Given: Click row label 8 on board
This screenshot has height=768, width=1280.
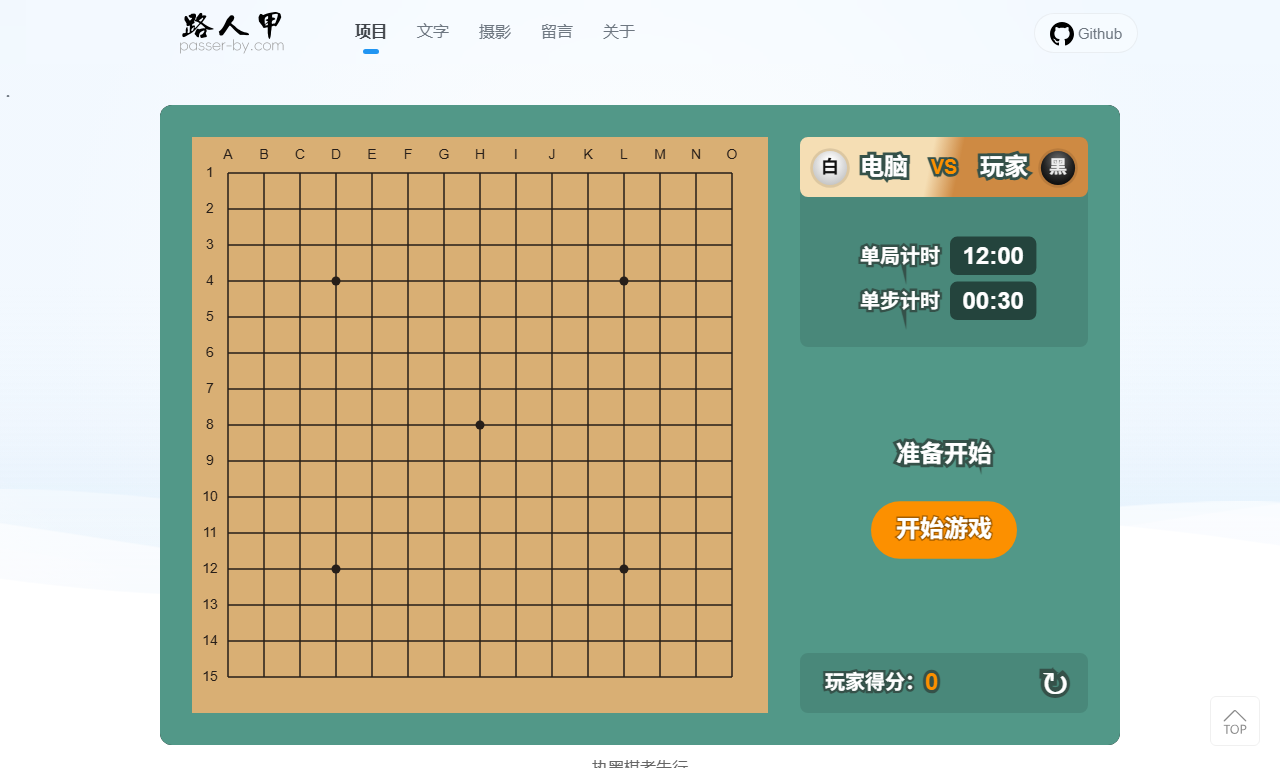Looking at the screenshot, I should [210, 425].
